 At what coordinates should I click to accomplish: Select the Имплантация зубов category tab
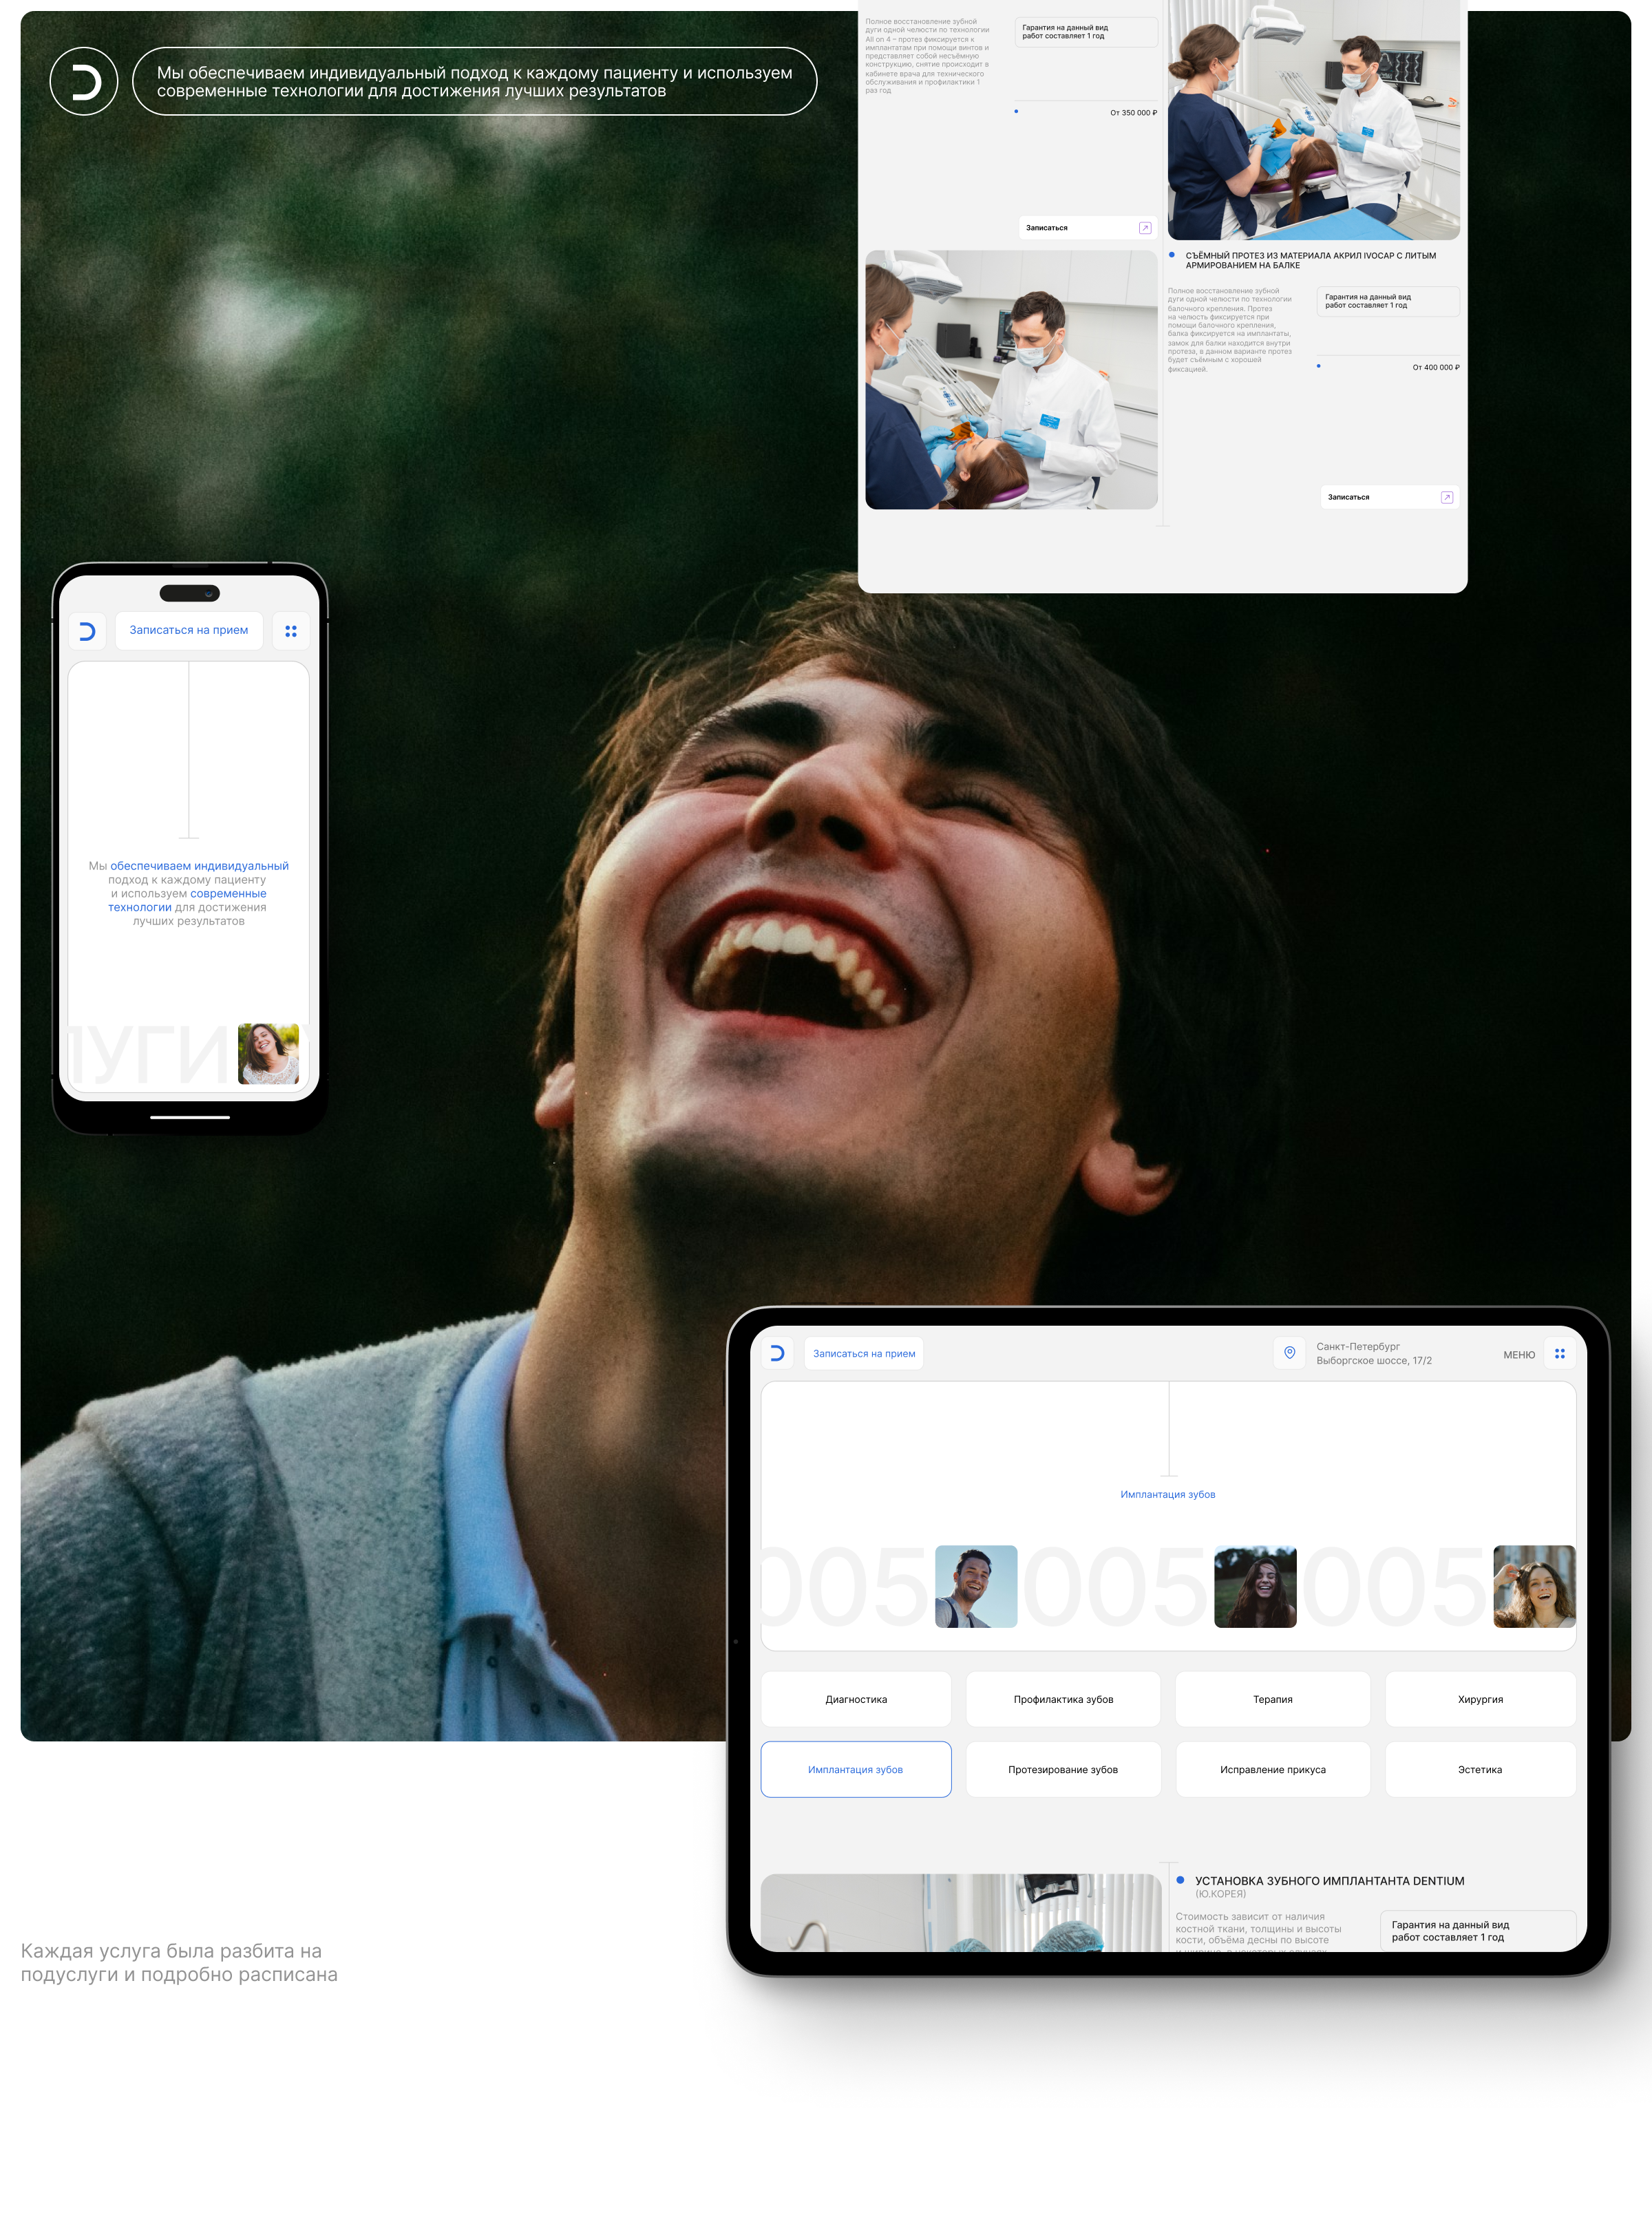[856, 1769]
